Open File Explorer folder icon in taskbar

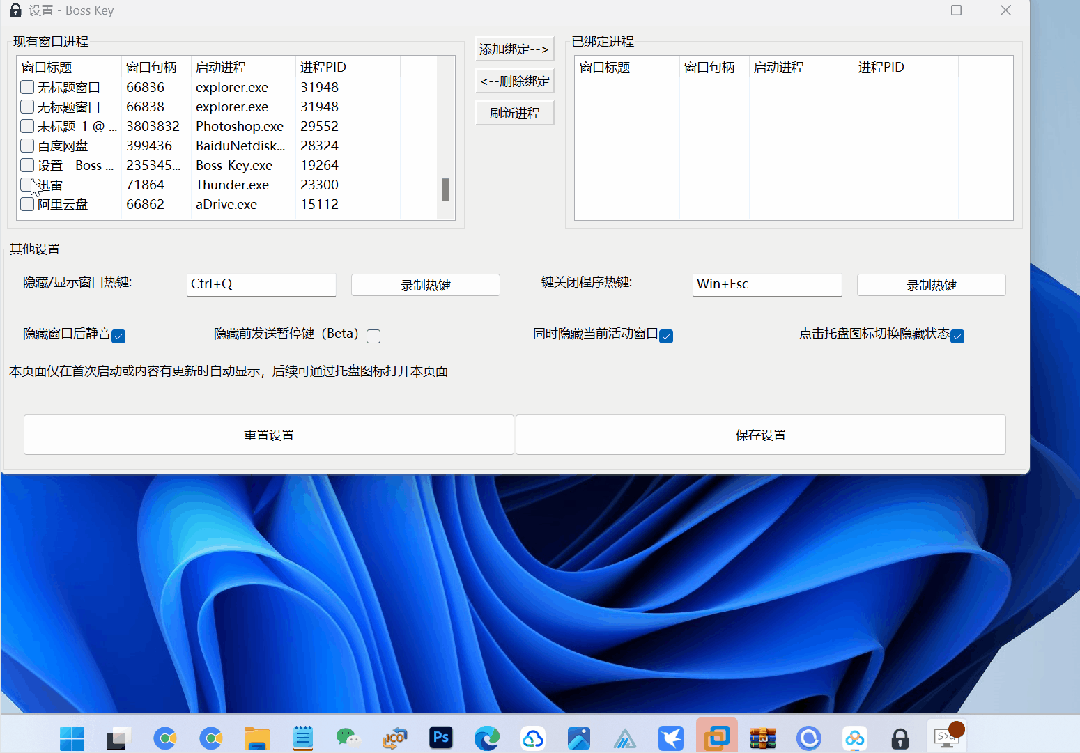point(257,738)
